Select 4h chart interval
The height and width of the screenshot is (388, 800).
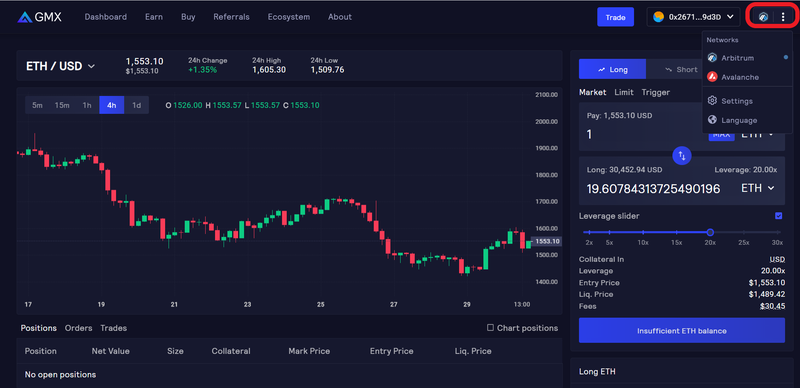click(x=112, y=105)
